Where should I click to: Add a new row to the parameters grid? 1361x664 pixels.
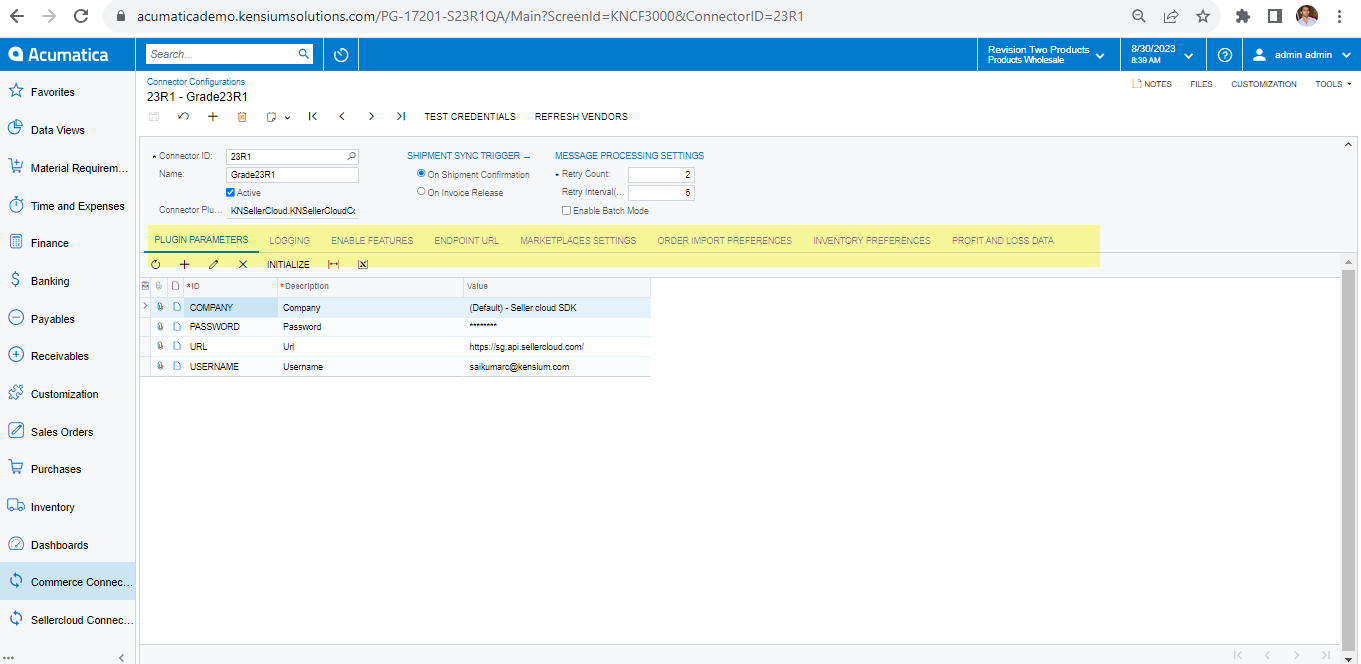click(x=184, y=265)
